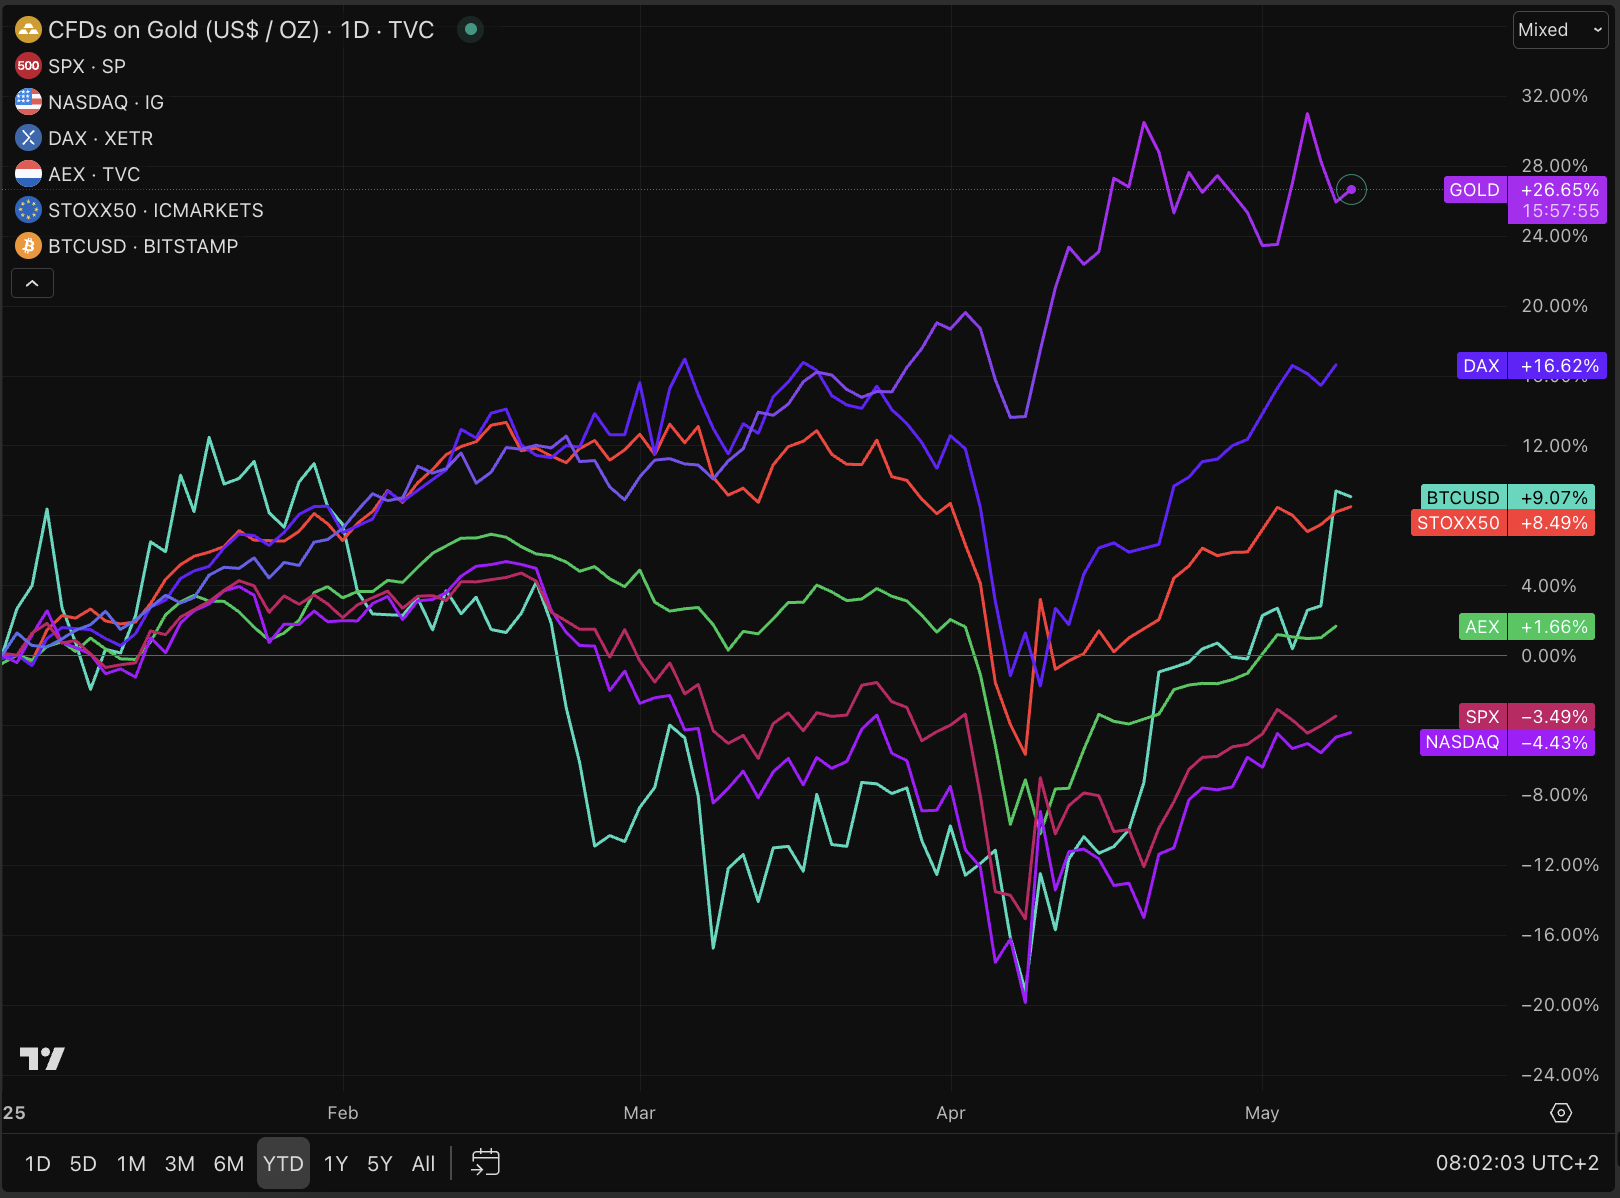Click the BTCUSD Bitcoin orange icon
This screenshot has width=1620, height=1198.
coord(28,246)
